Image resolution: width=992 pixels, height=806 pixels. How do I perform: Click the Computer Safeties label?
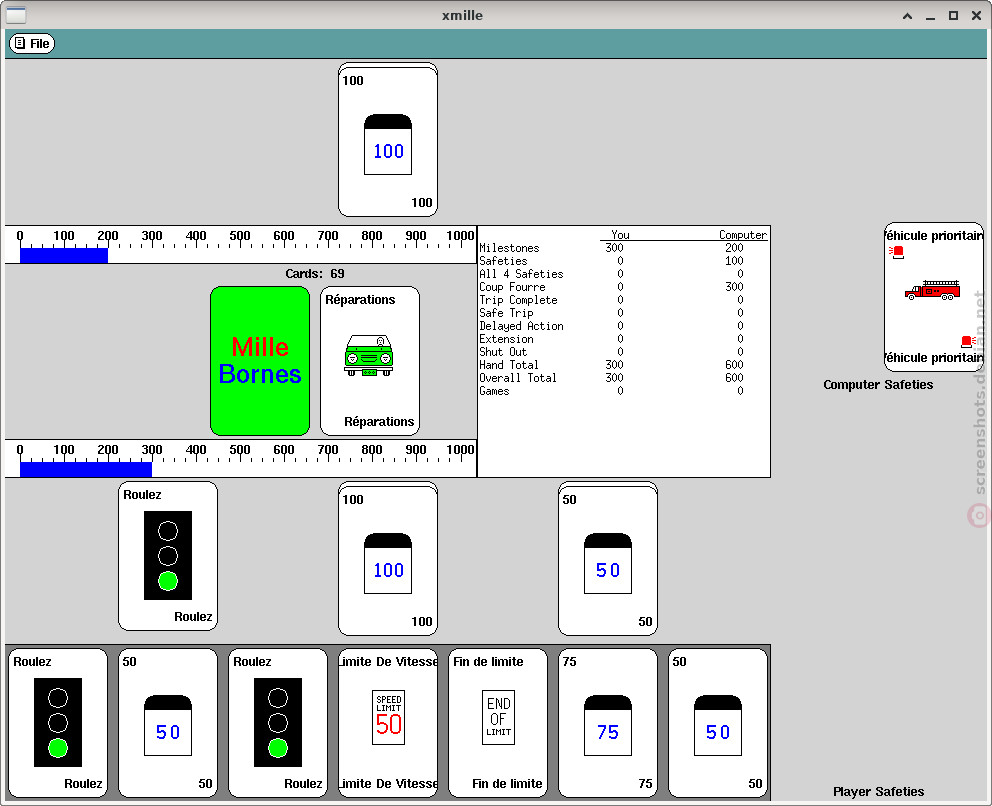point(878,385)
